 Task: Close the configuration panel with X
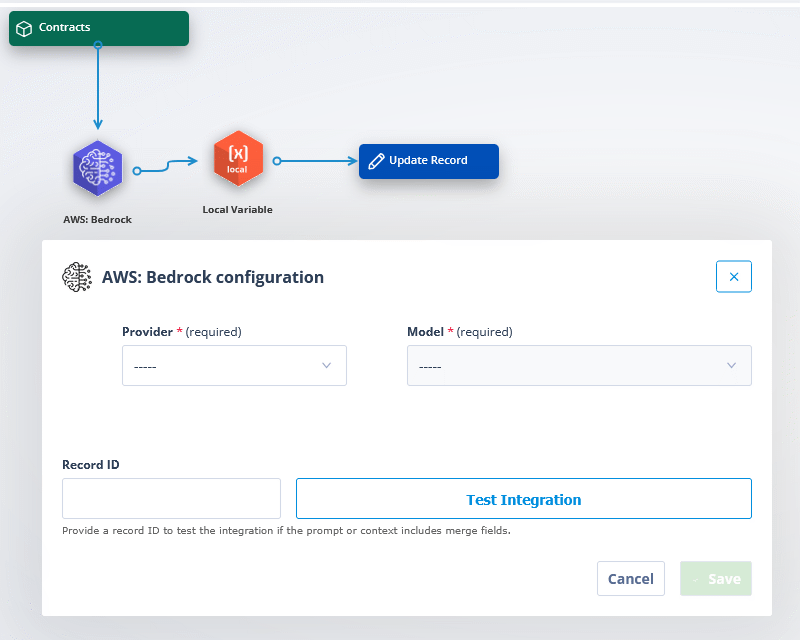click(734, 277)
